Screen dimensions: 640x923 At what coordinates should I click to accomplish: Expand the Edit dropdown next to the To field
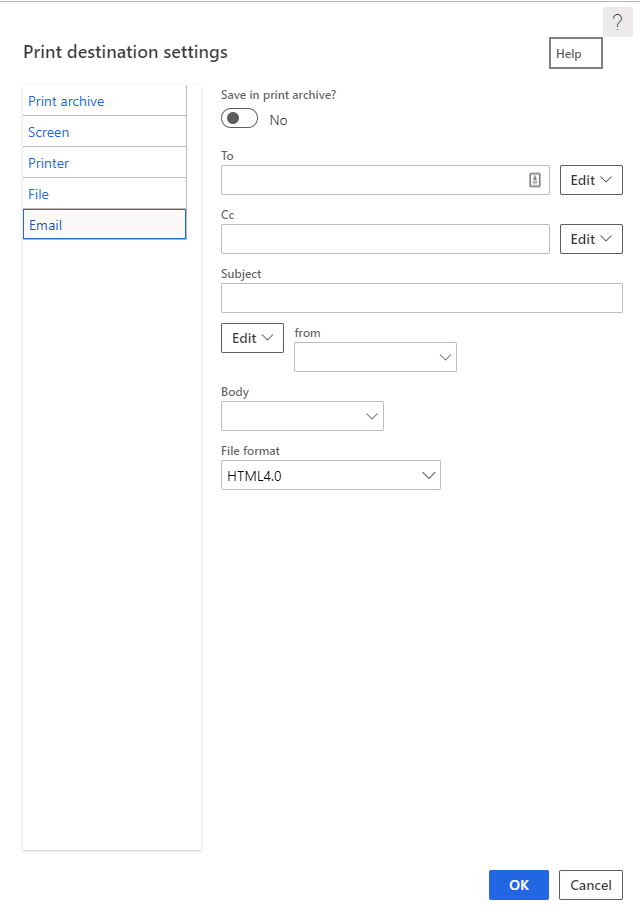pyautogui.click(x=590, y=180)
